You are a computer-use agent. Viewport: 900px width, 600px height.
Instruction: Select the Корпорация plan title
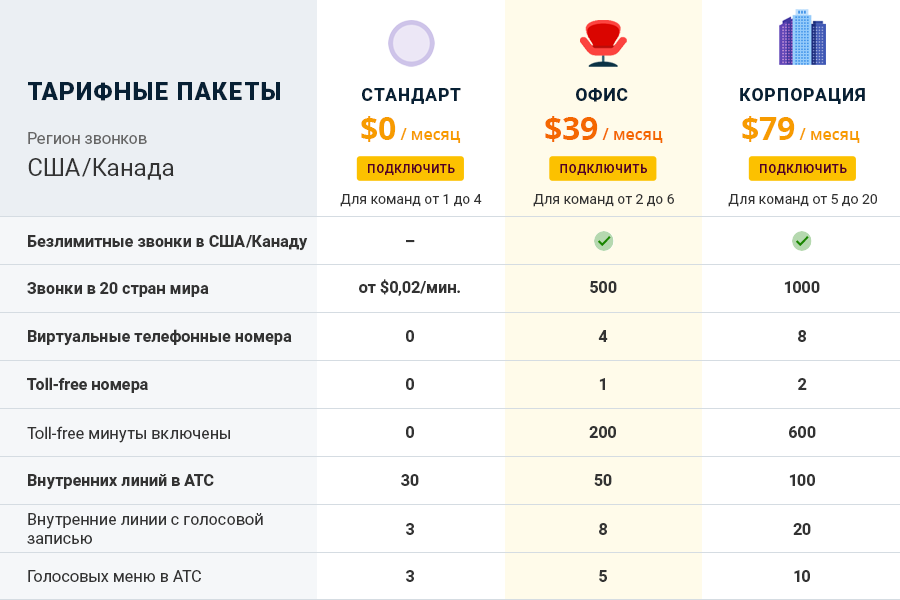click(x=802, y=95)
